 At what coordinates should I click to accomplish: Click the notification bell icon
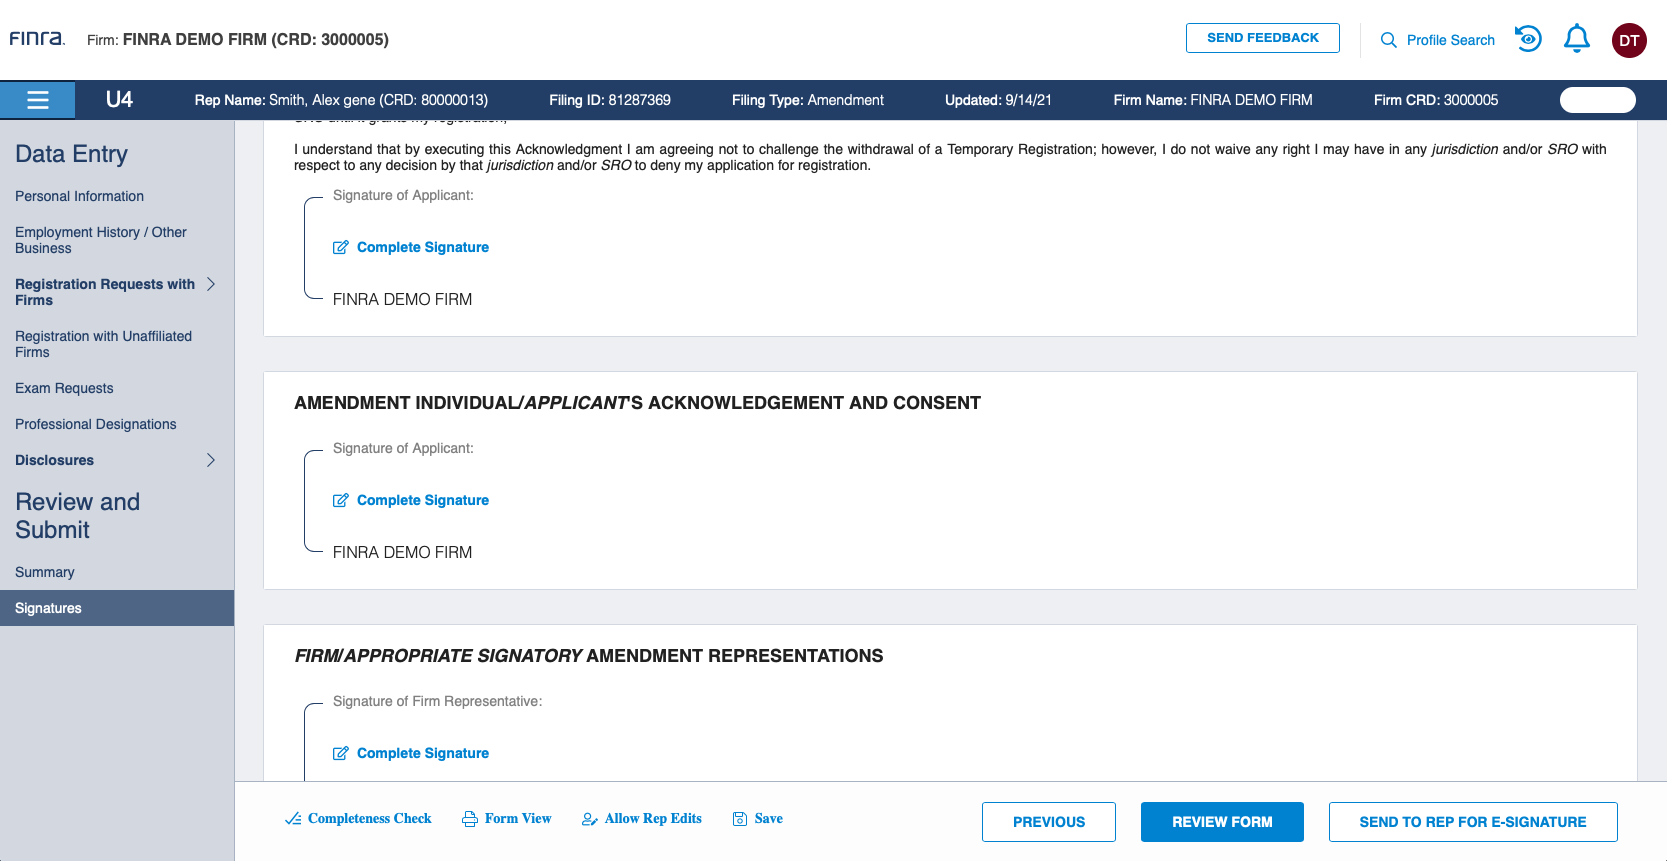(1577, 39)
